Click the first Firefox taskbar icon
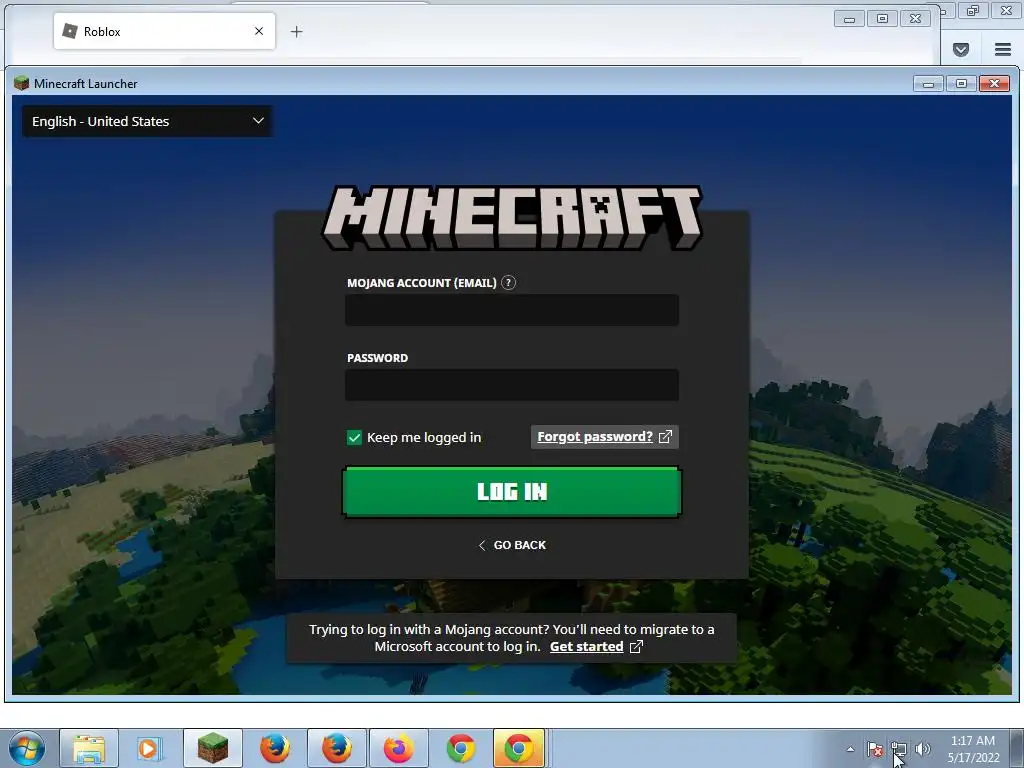 pyautogui.click(x=275, y=748)
